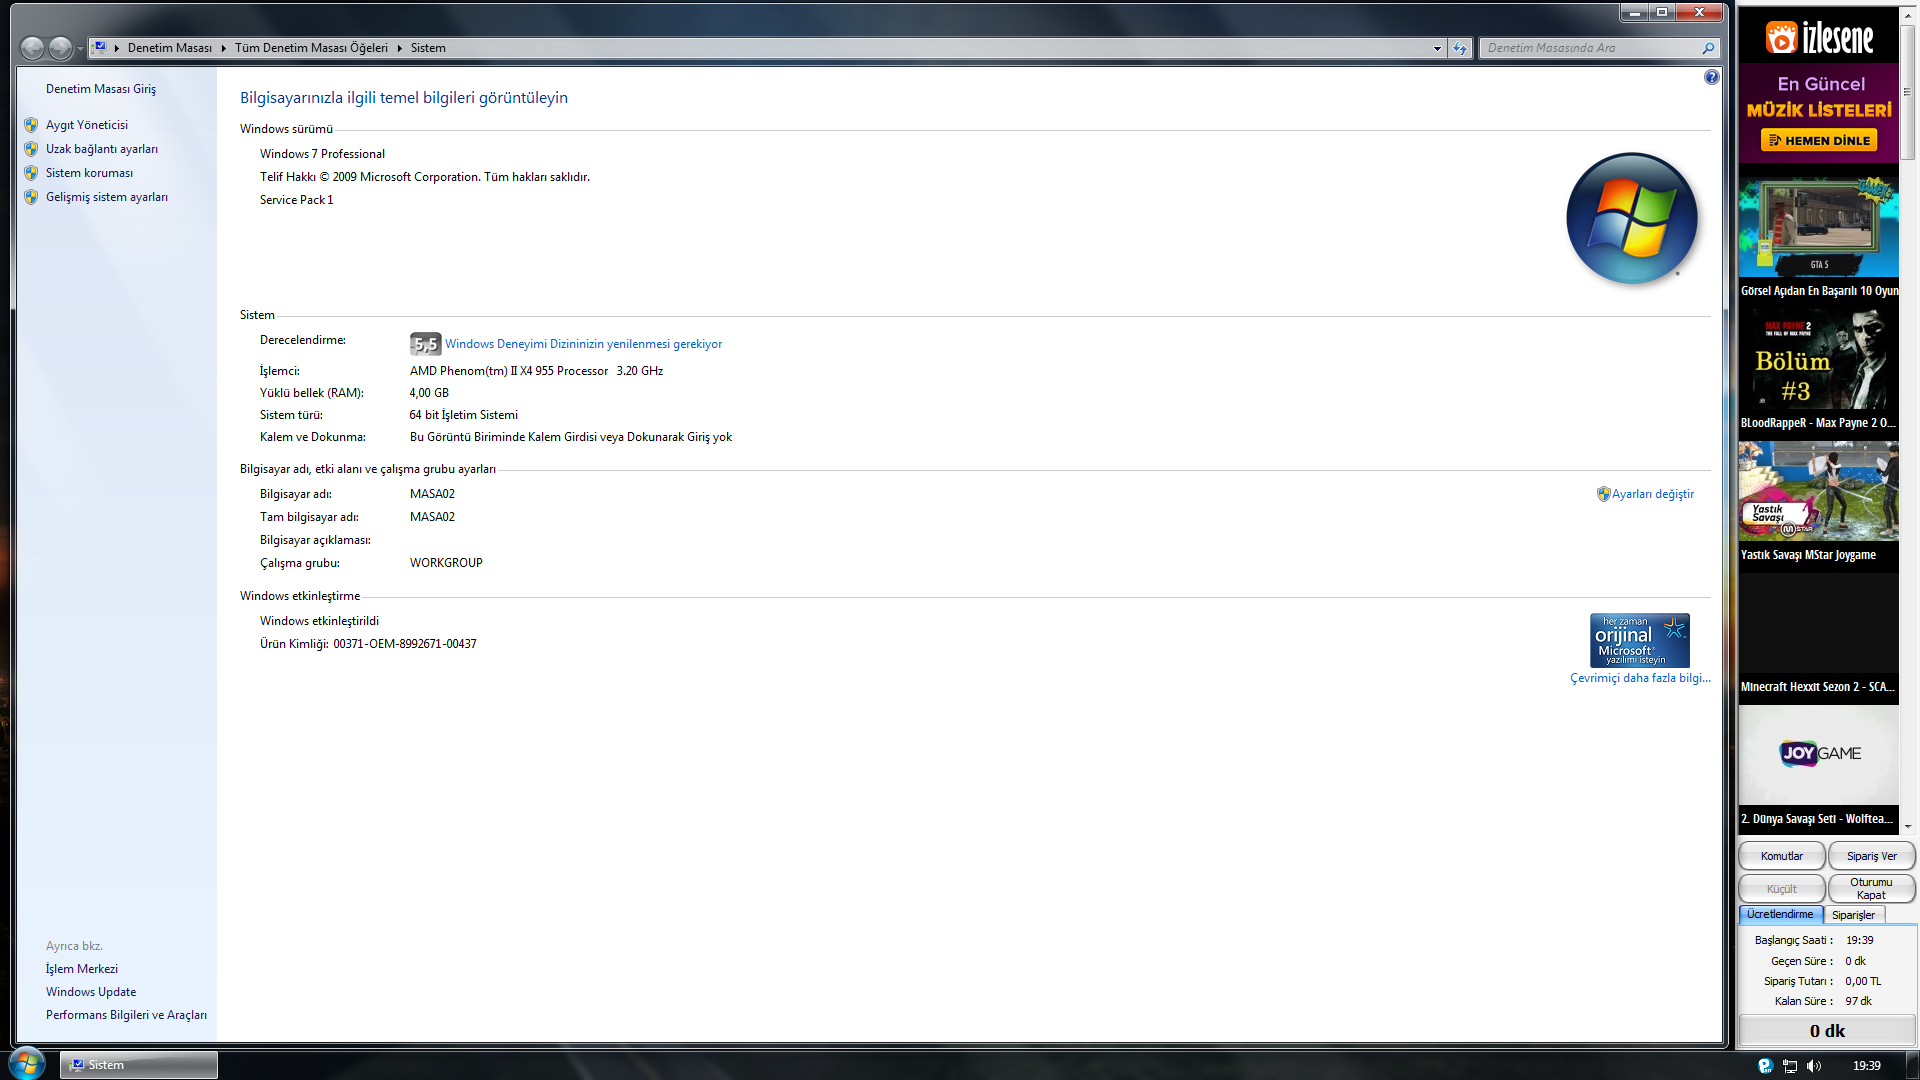Expand arrow after Denetim Masası breadcrumb
The width and height of the screenshot is (1920, 1080).
click(x=223, y=48)
